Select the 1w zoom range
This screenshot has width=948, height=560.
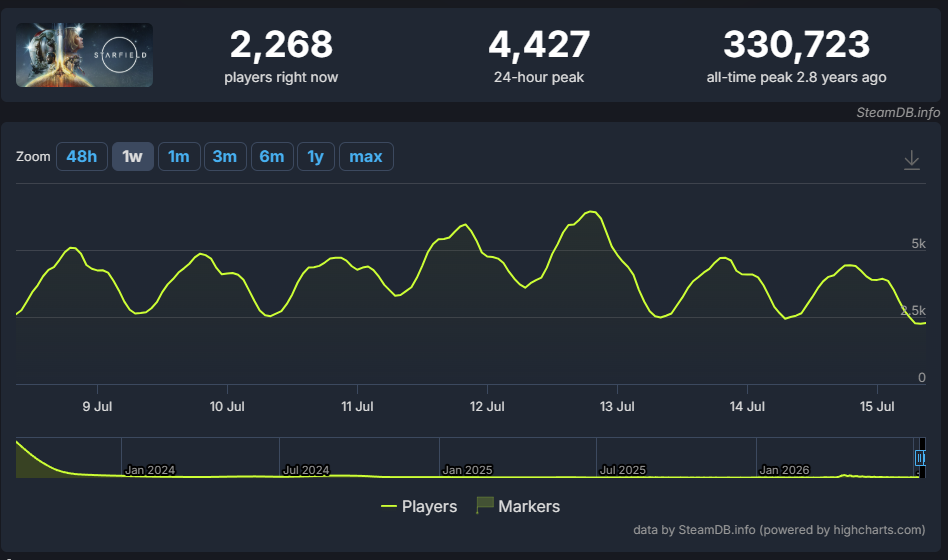click(132, 157)
